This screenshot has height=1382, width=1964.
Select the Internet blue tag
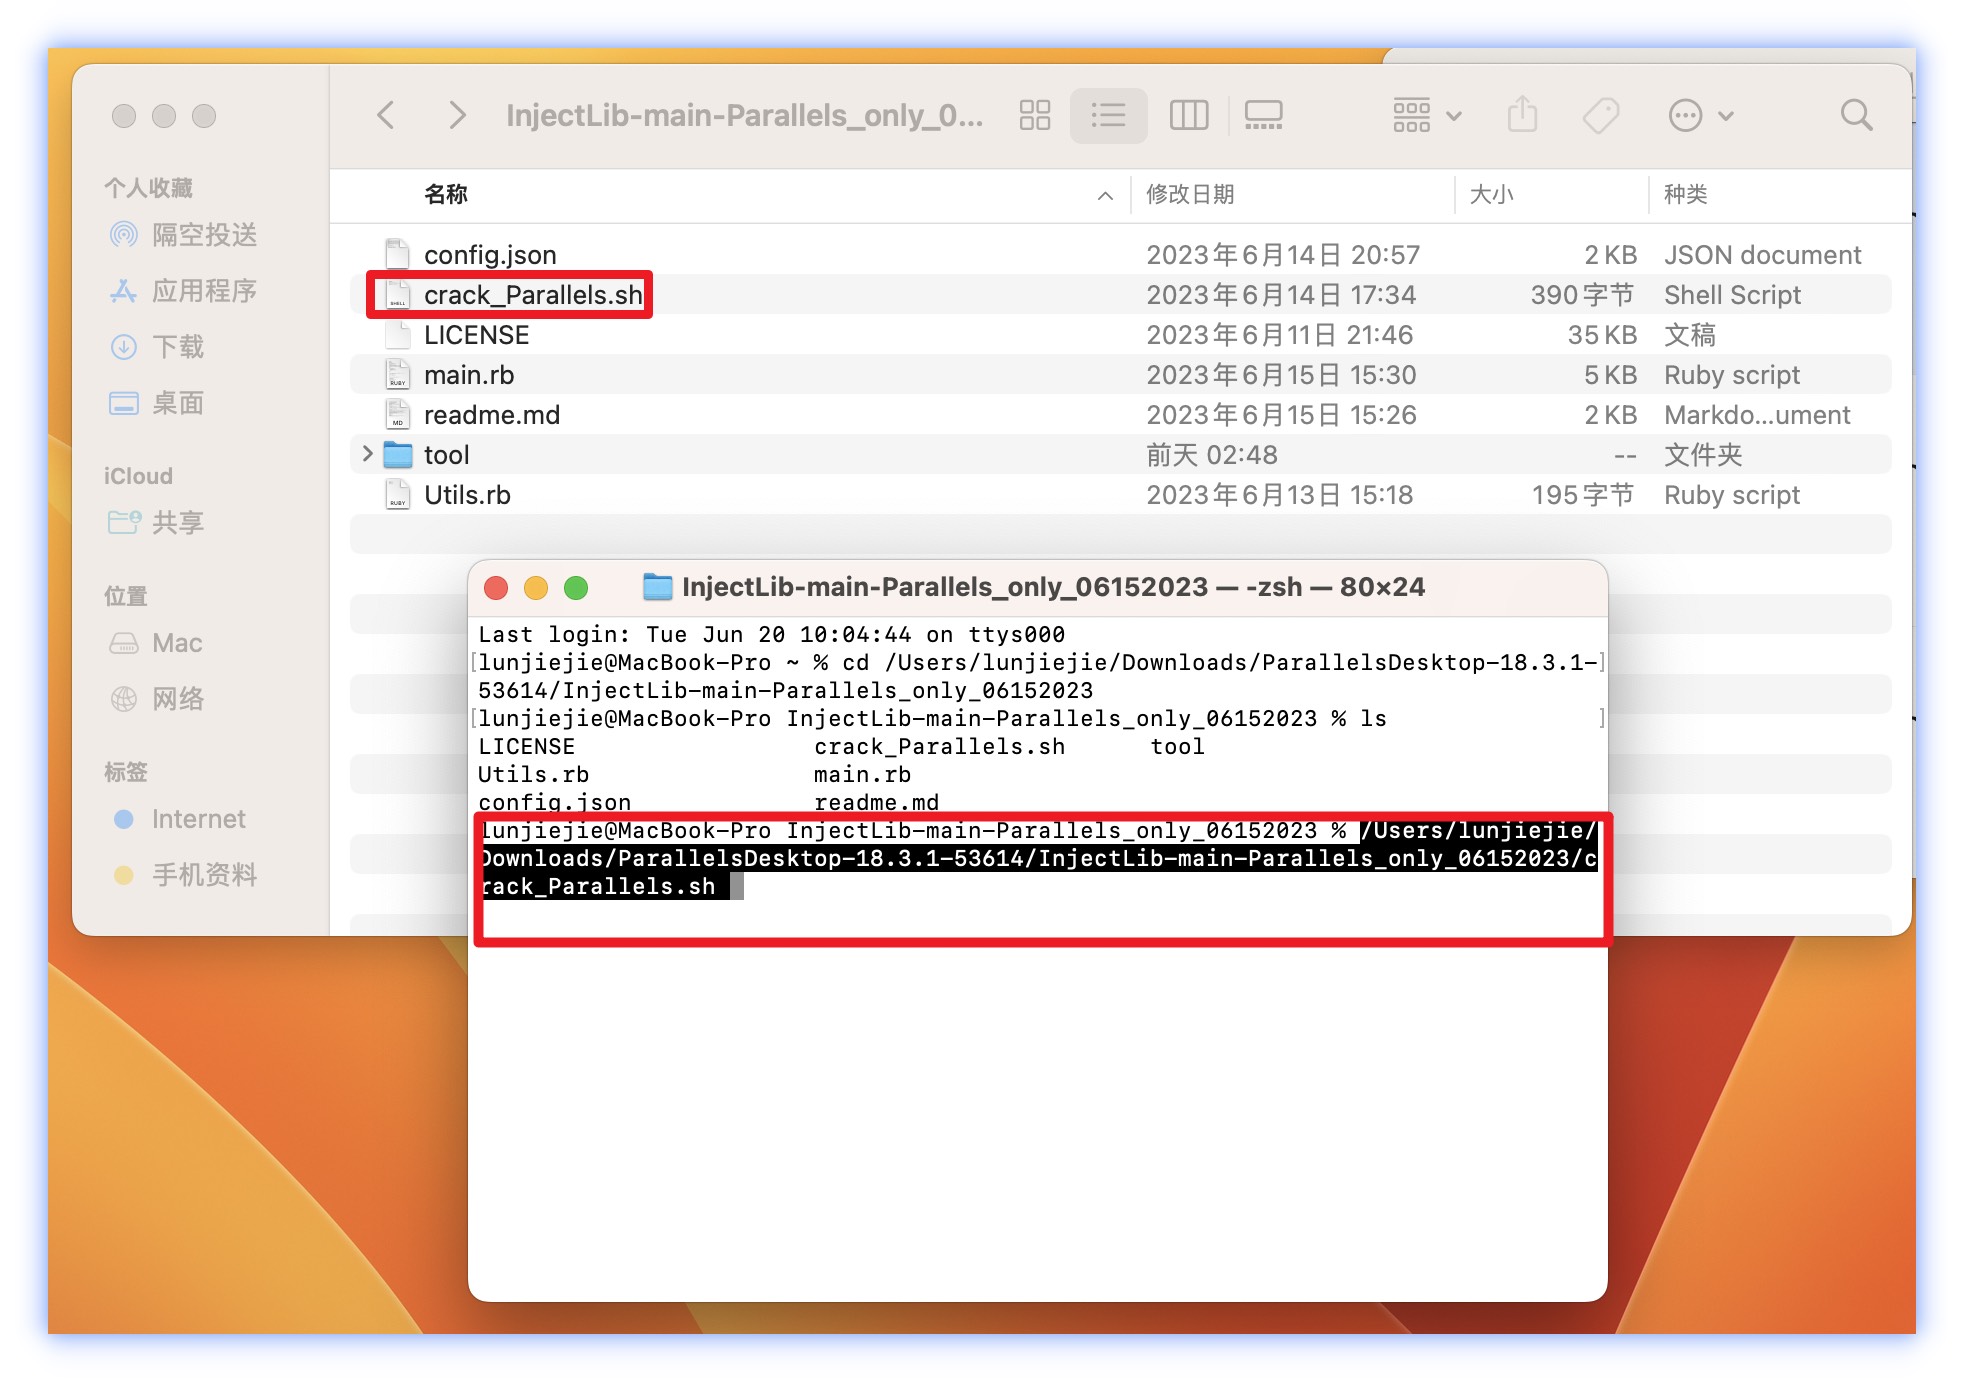pyautogui.click(x=198, y=819)
